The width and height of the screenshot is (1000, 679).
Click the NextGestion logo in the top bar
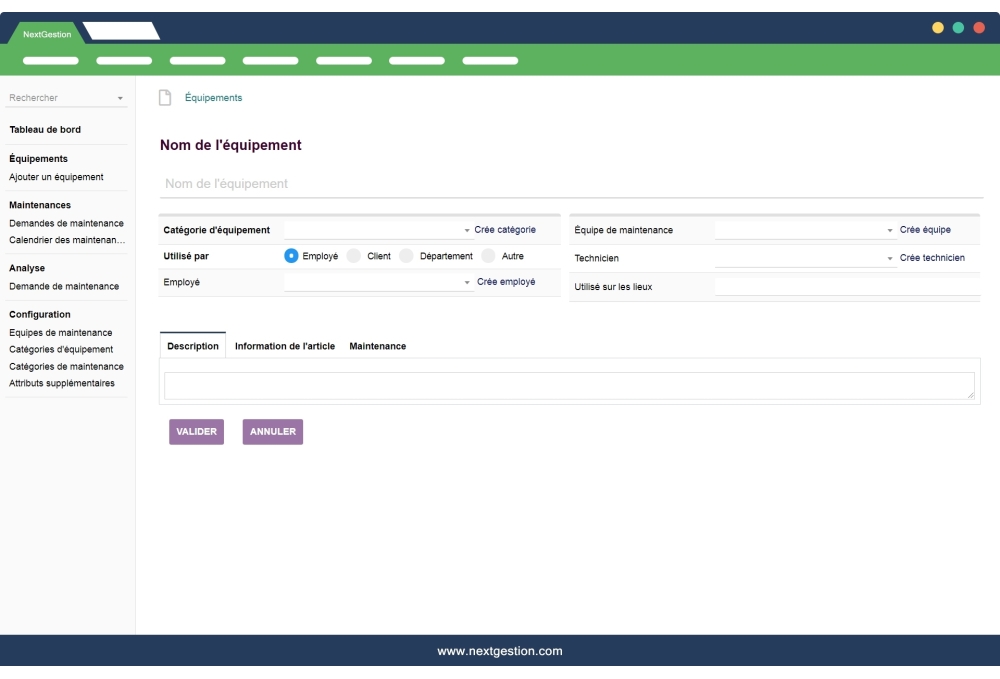tap(45, 33)
